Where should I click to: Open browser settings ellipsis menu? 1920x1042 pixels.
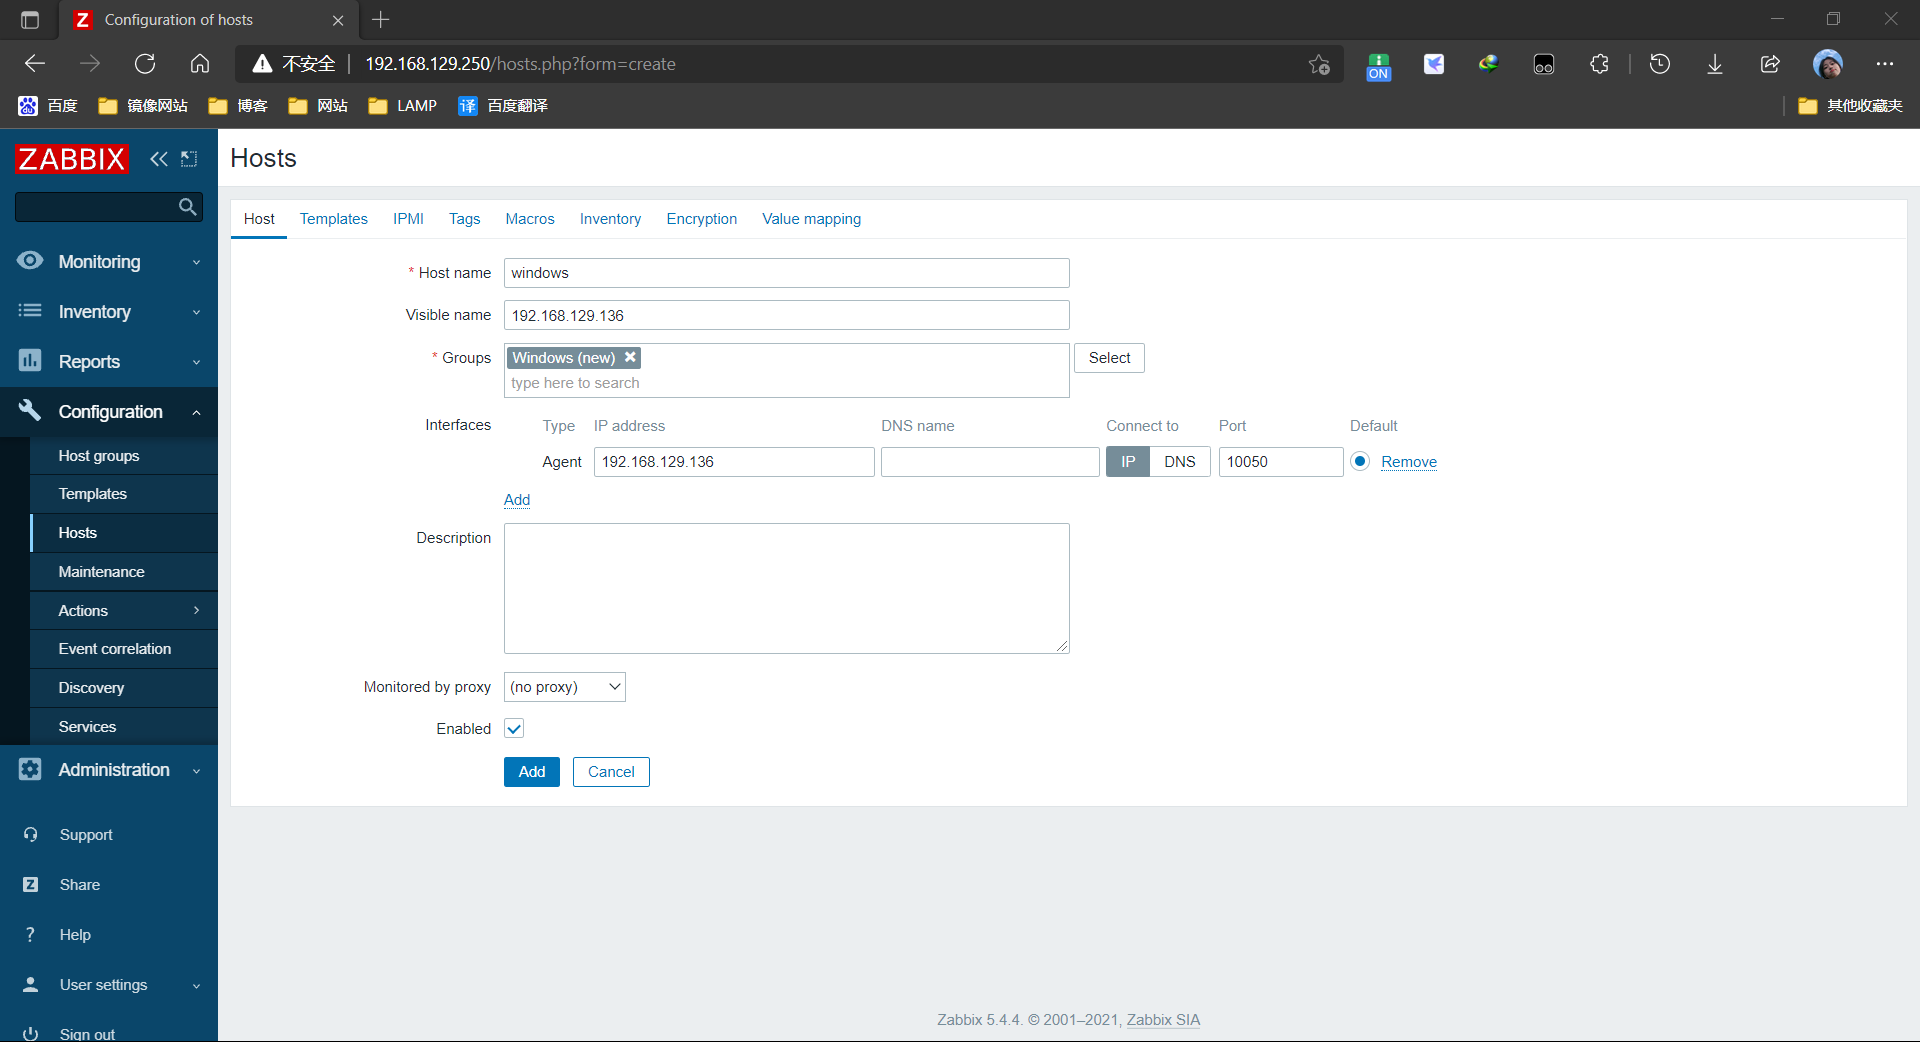[x=1885, y=64]
